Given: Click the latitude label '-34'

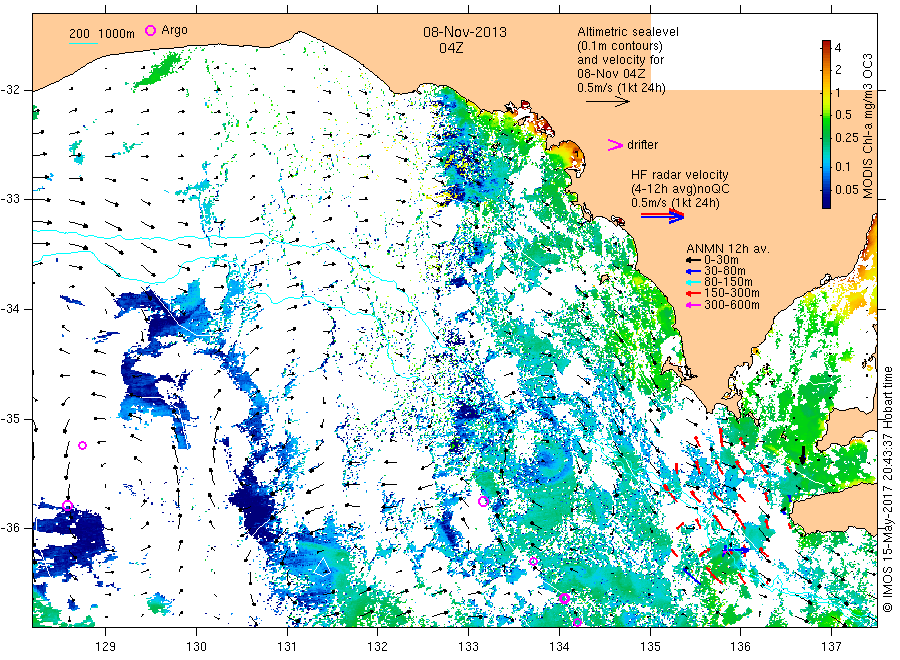Looking at the screenshot, I should point(10,309).
